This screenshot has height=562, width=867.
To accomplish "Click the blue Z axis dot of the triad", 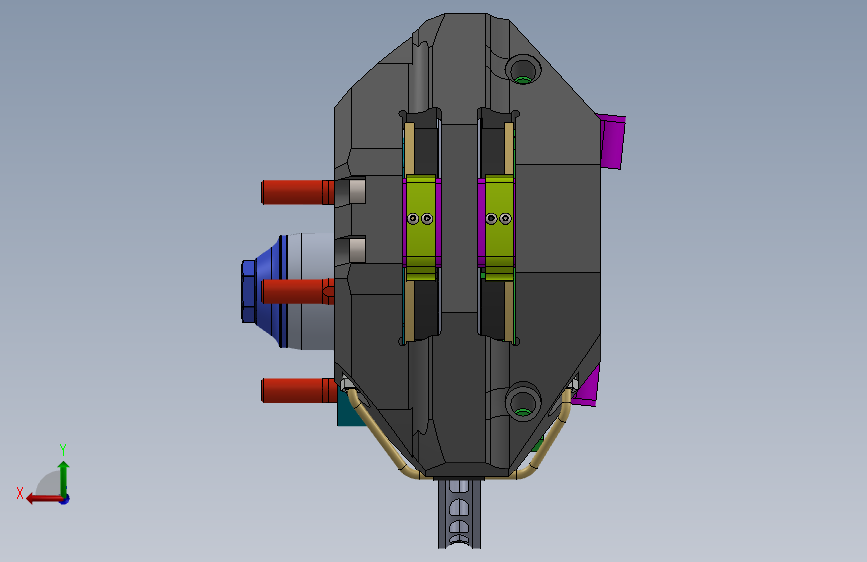I will 65,499.
